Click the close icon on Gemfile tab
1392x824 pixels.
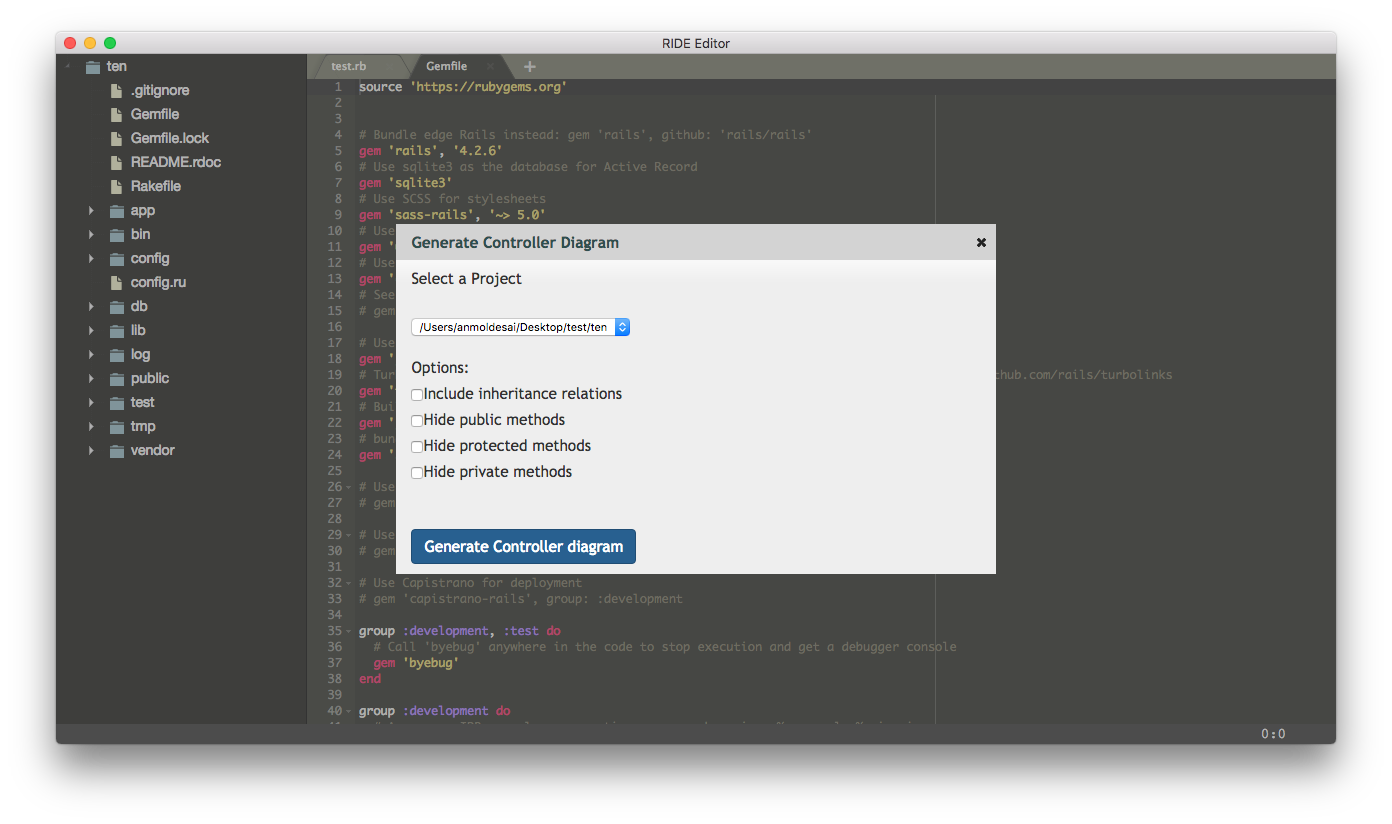point(491,67)
